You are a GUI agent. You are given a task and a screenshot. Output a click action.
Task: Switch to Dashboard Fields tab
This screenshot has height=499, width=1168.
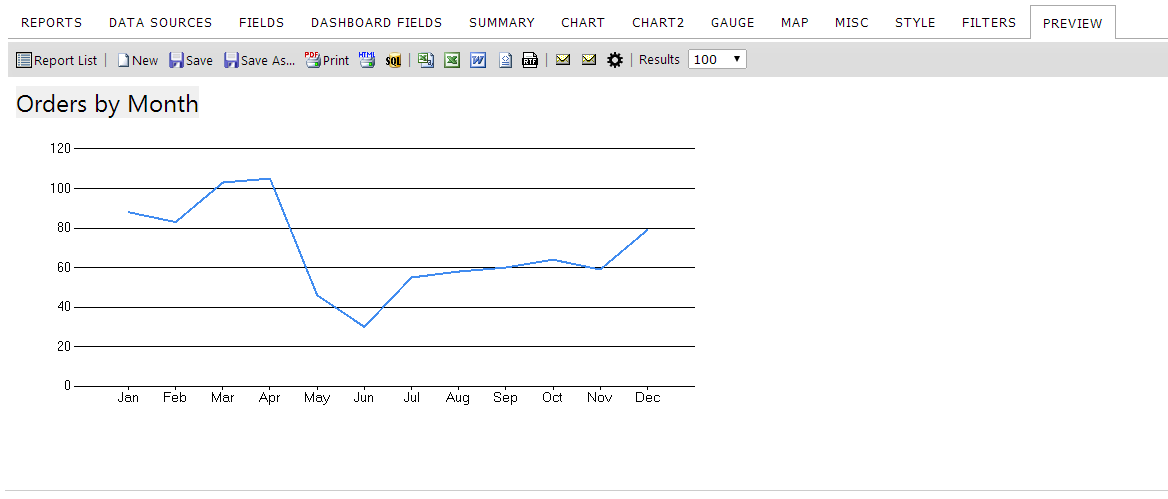point(376,23)
